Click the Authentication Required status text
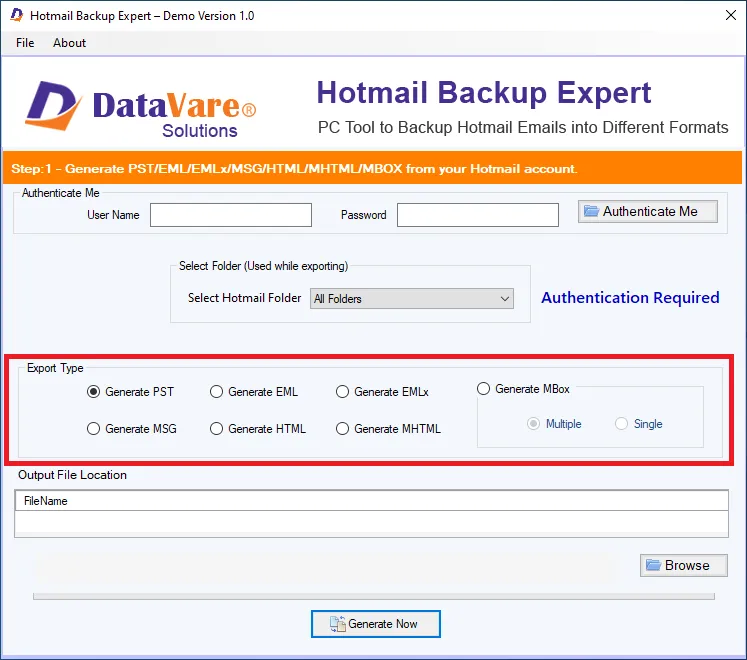 (x=630, y=298)
